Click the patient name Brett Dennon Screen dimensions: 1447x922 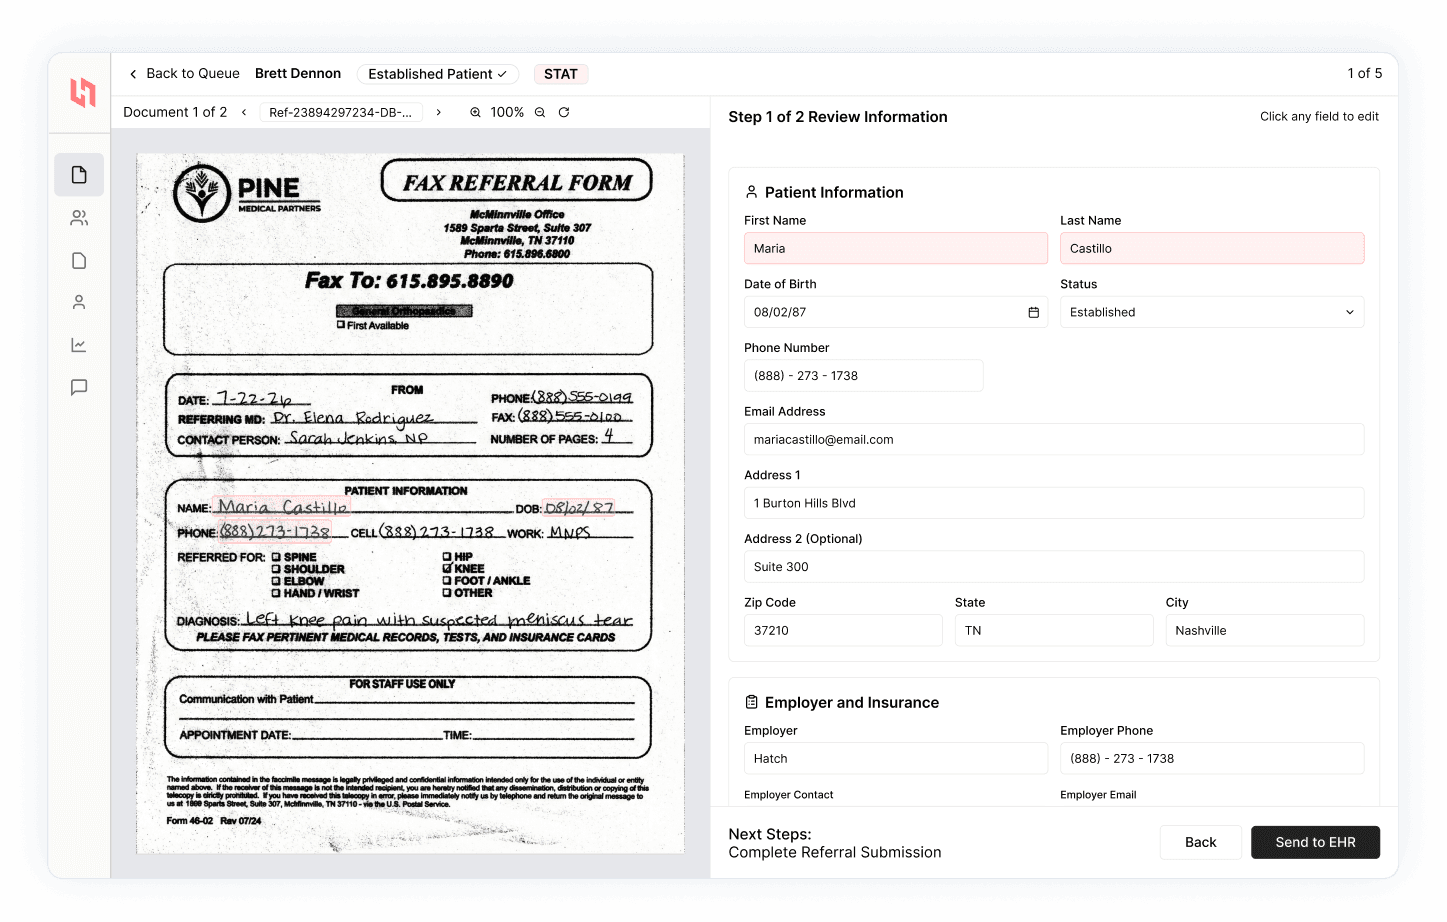(298, 74)
